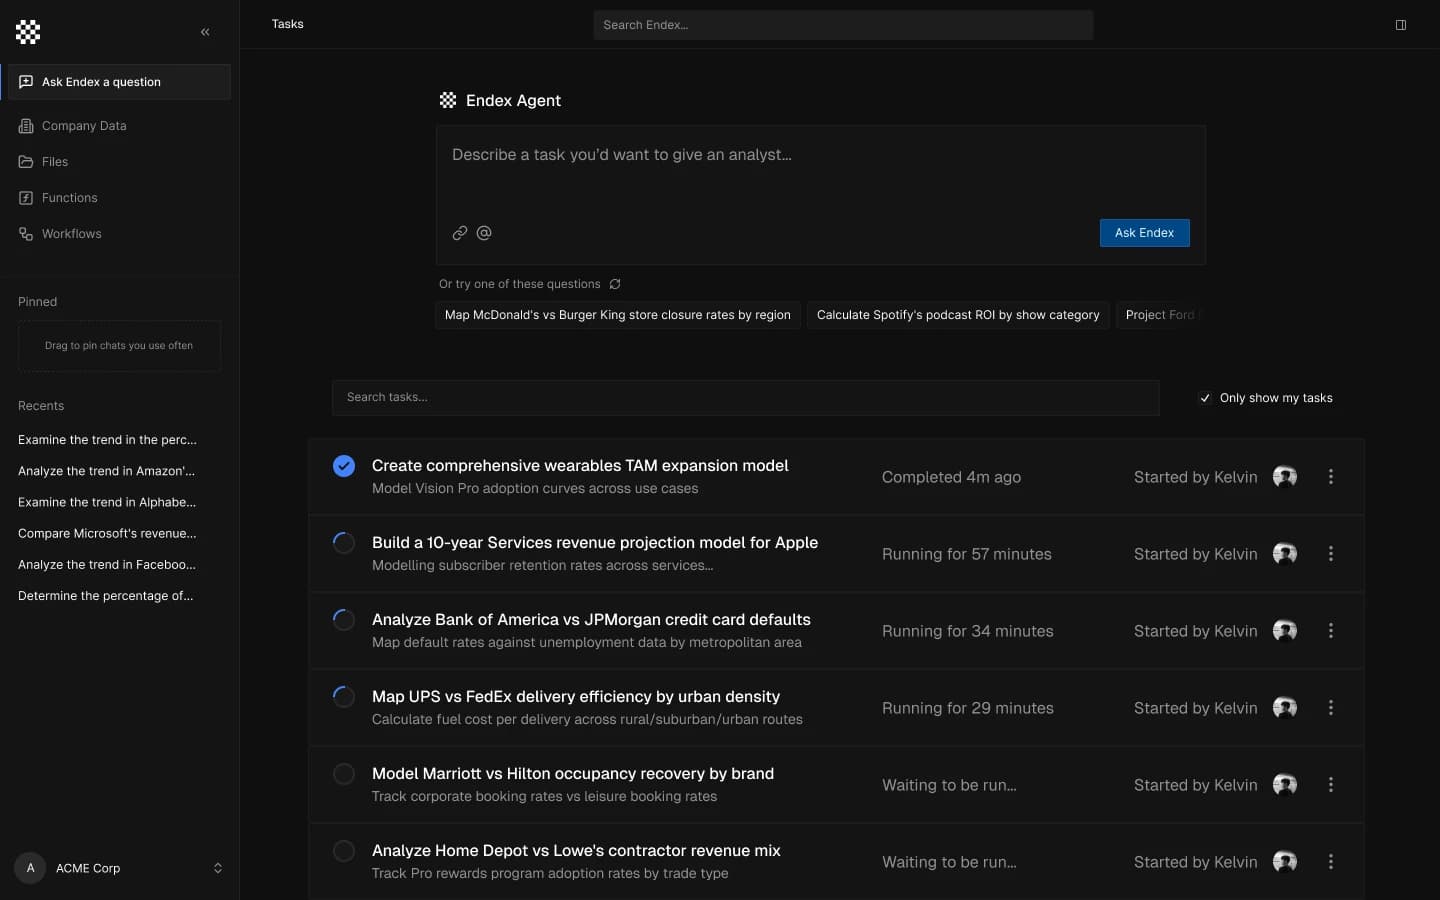Click 'Running for 34 minutes' status
The width and height of the screenshot is (1440, 900).
tap(968, 631)
